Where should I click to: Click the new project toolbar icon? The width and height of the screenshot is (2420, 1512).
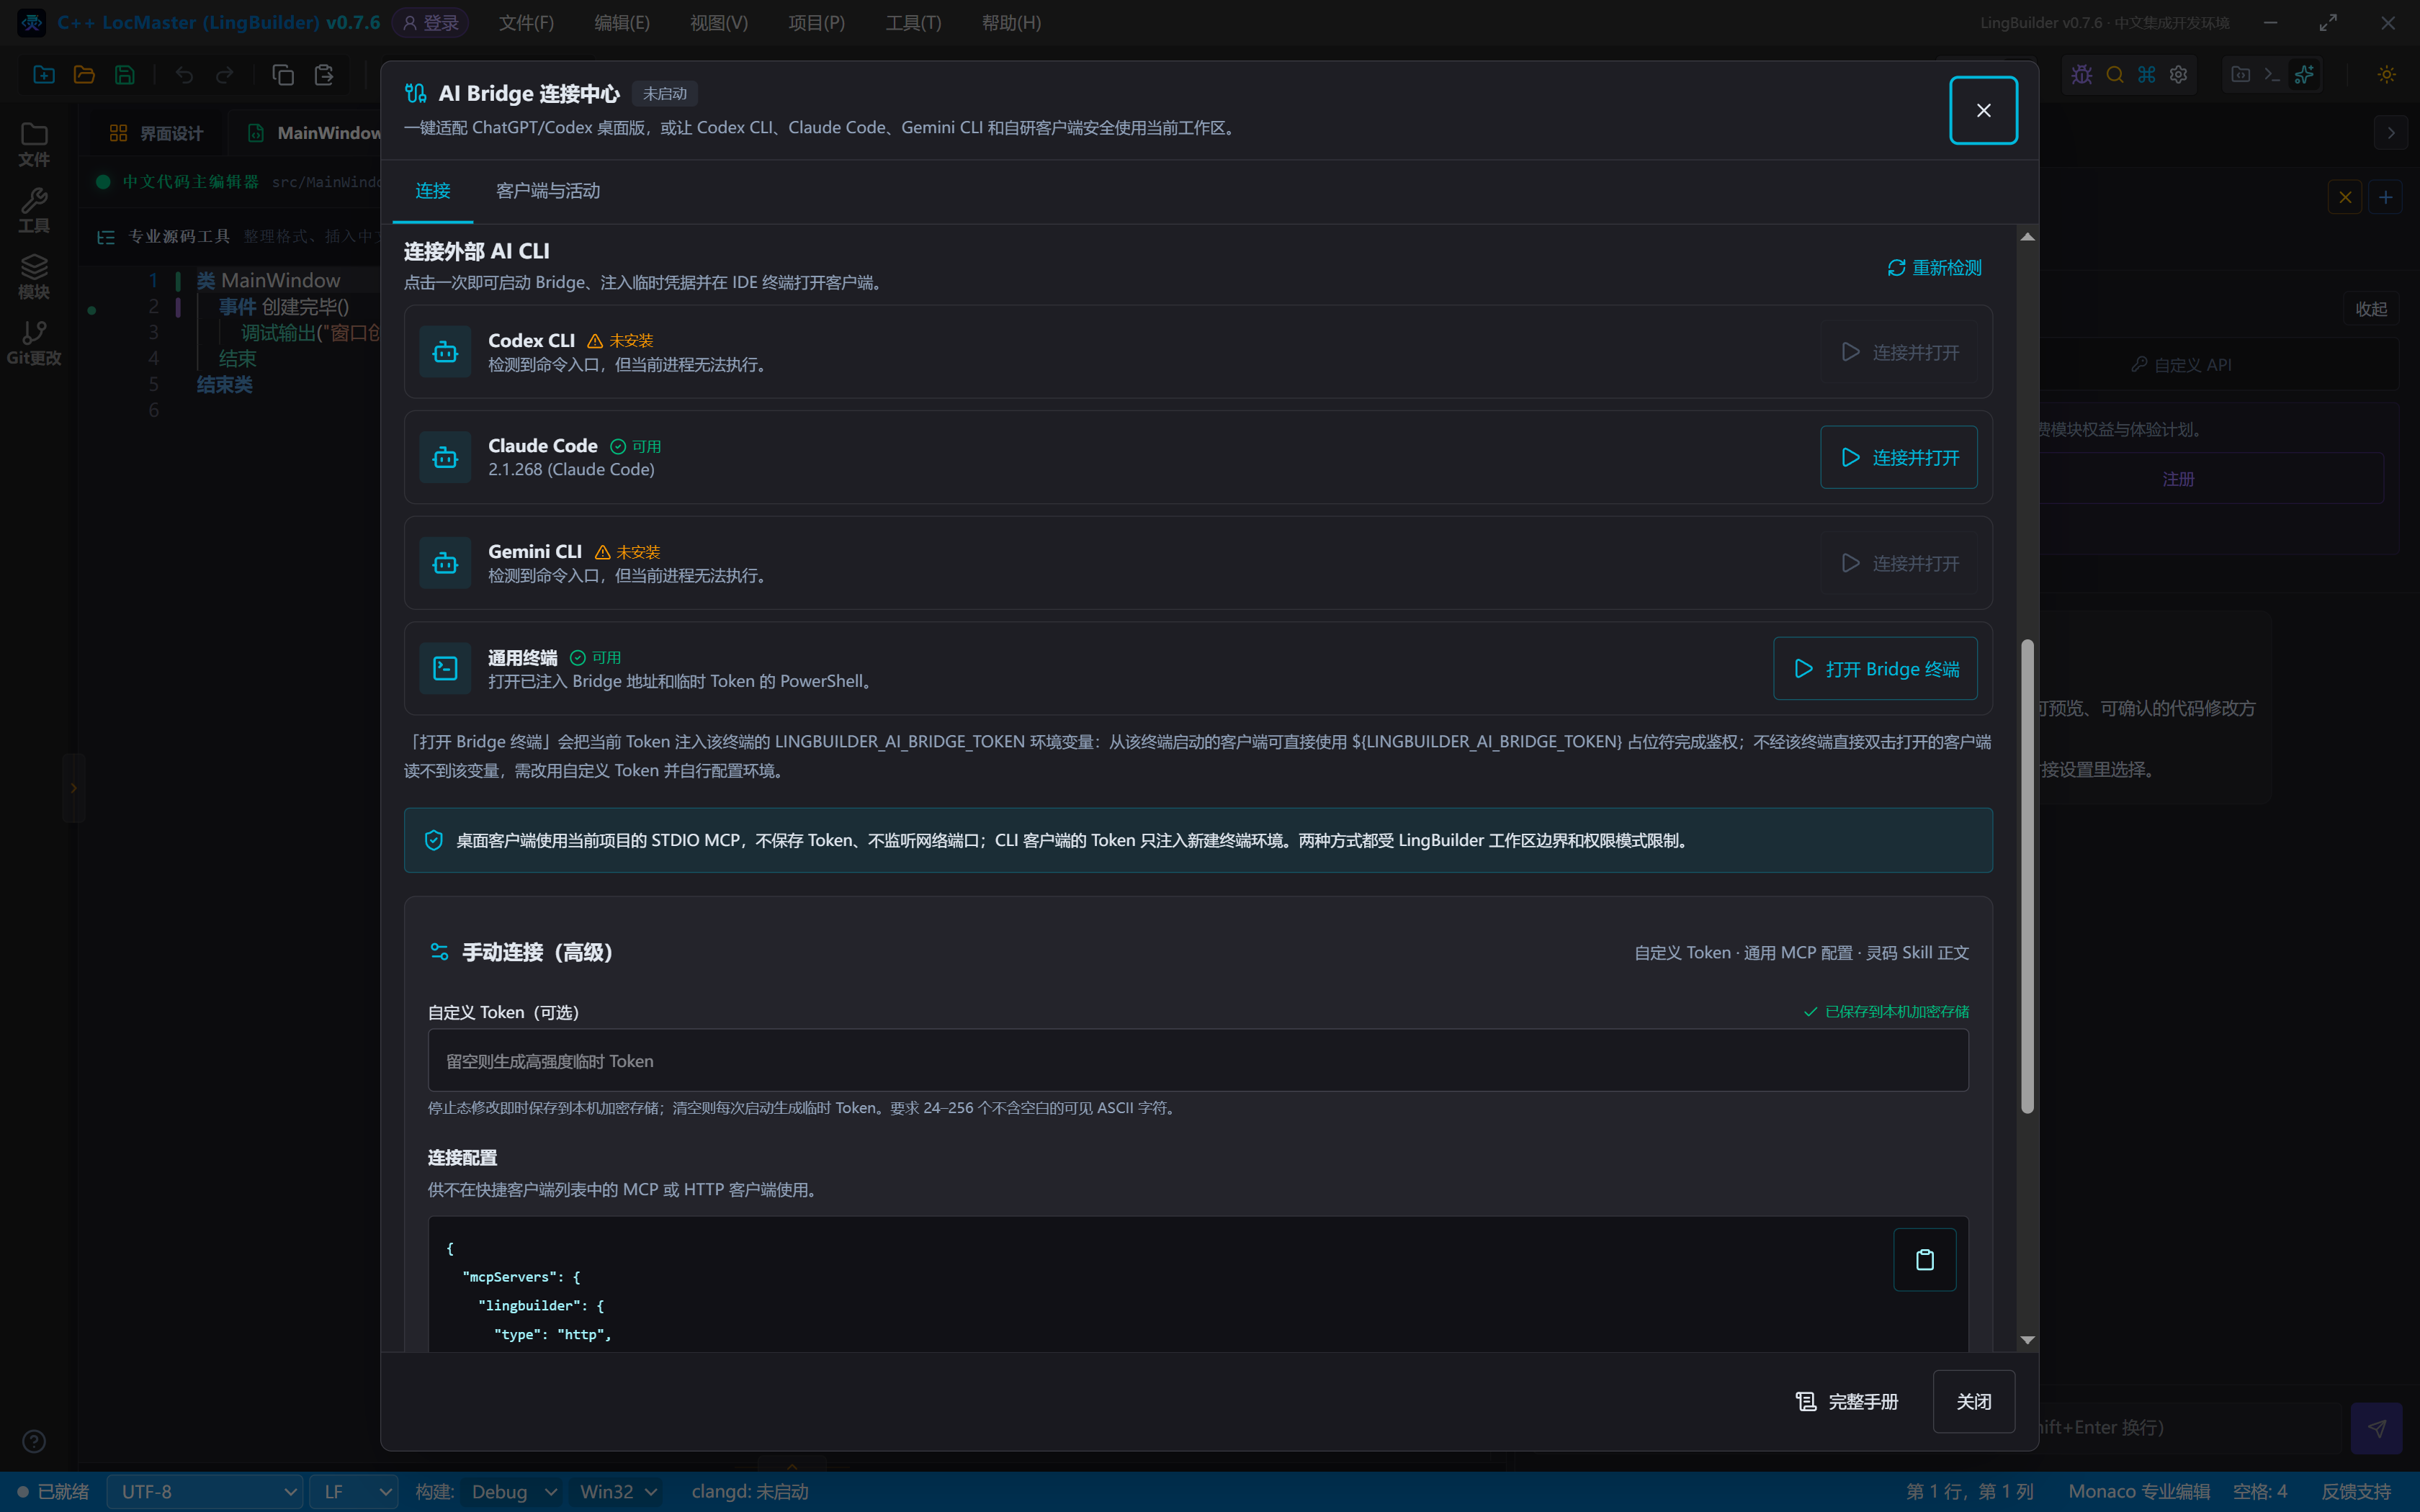44,75
